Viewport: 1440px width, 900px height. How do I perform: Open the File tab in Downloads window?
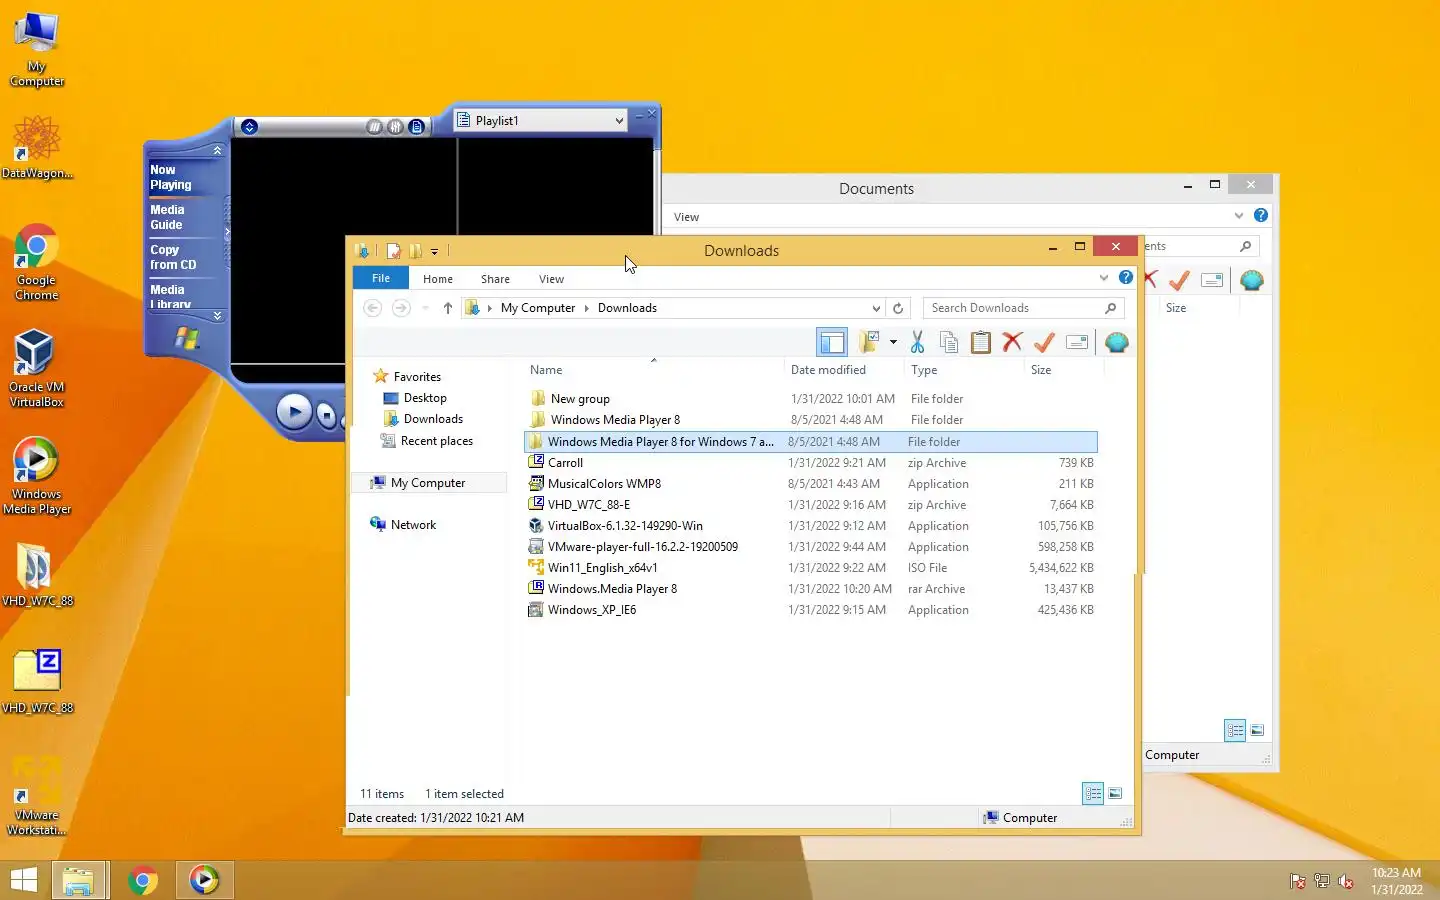coord(381,278)
